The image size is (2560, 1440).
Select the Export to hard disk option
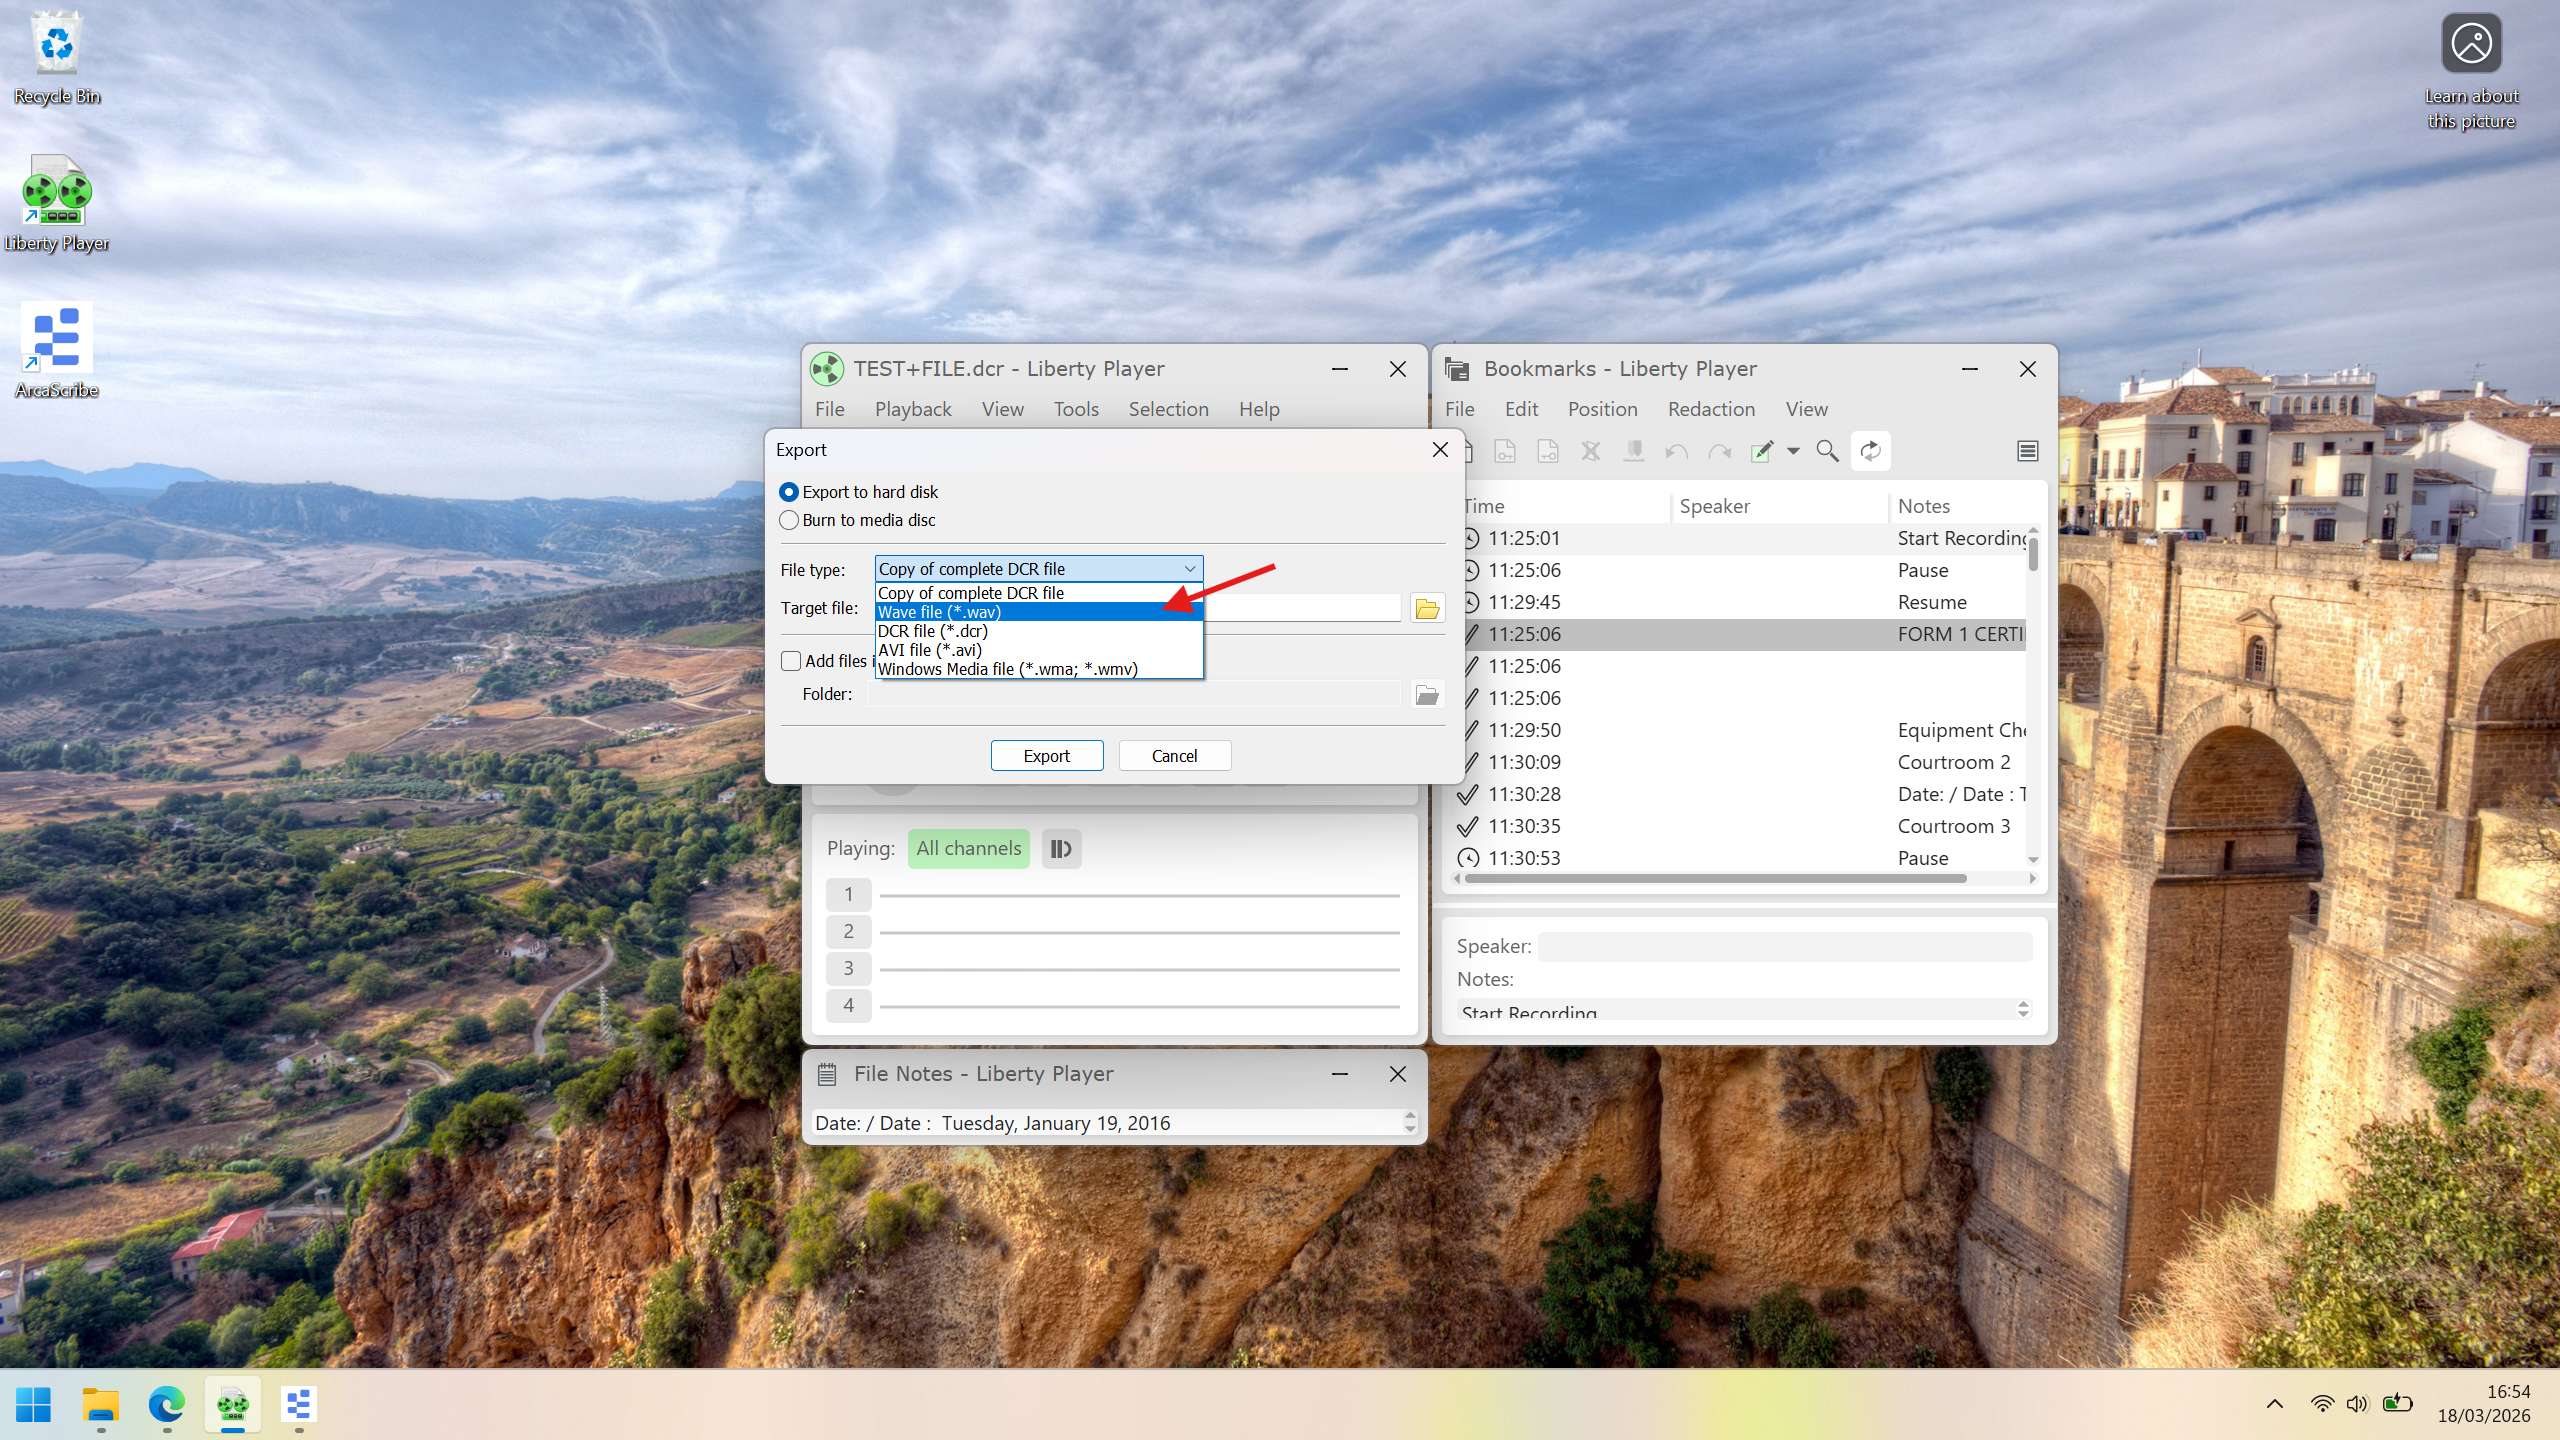[x=789, y=491]
